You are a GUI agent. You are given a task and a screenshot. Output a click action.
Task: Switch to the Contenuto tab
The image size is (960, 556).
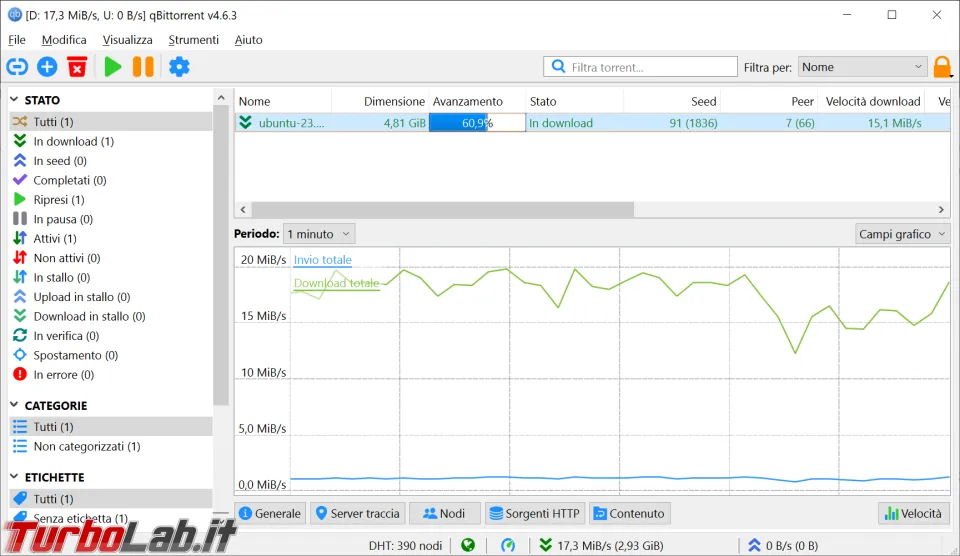(629, 513)
